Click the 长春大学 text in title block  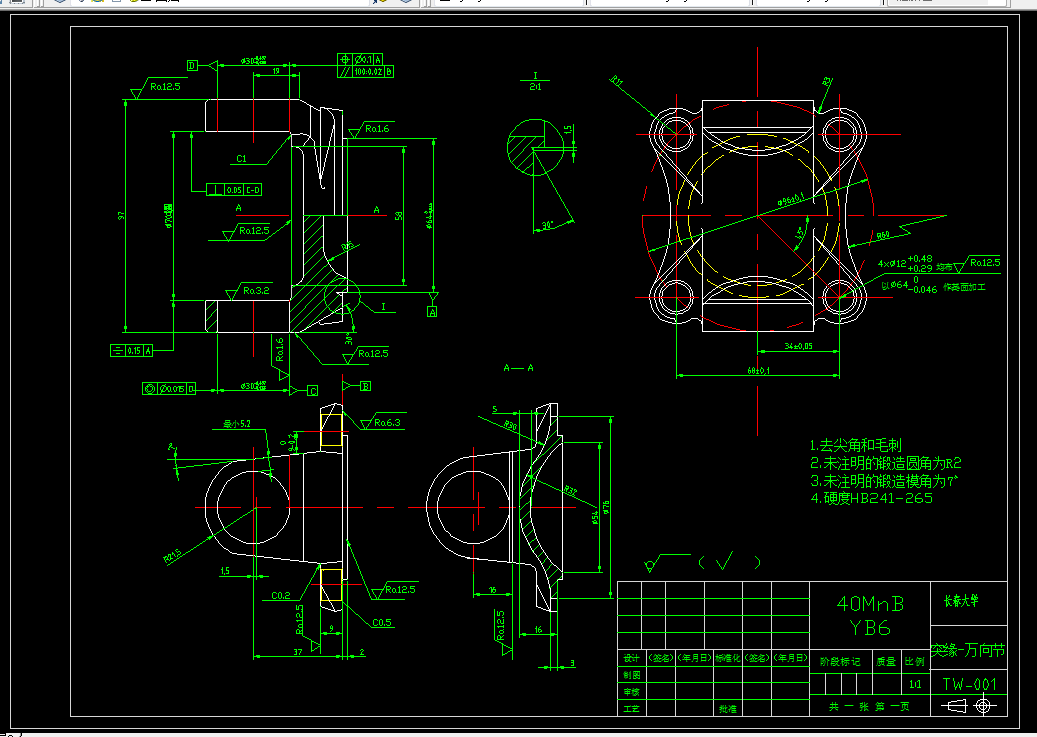click(961, 601)
